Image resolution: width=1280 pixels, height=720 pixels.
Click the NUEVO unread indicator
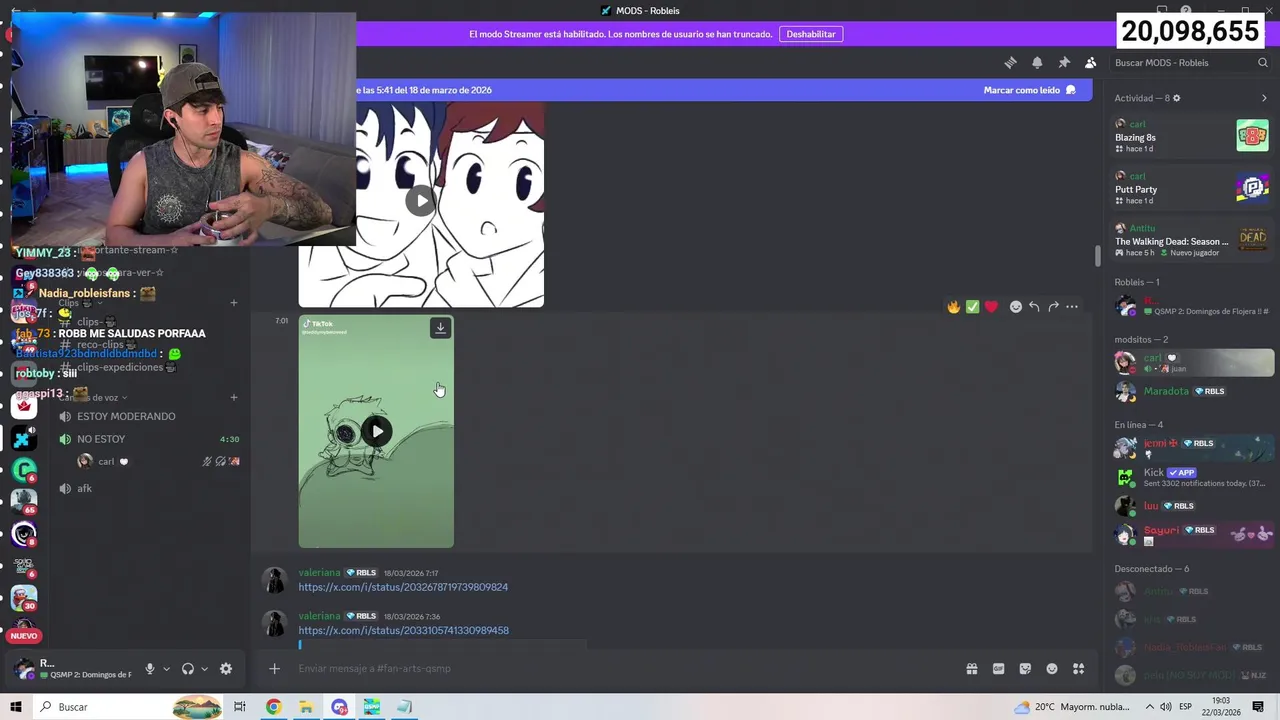[x=24, y=636]
